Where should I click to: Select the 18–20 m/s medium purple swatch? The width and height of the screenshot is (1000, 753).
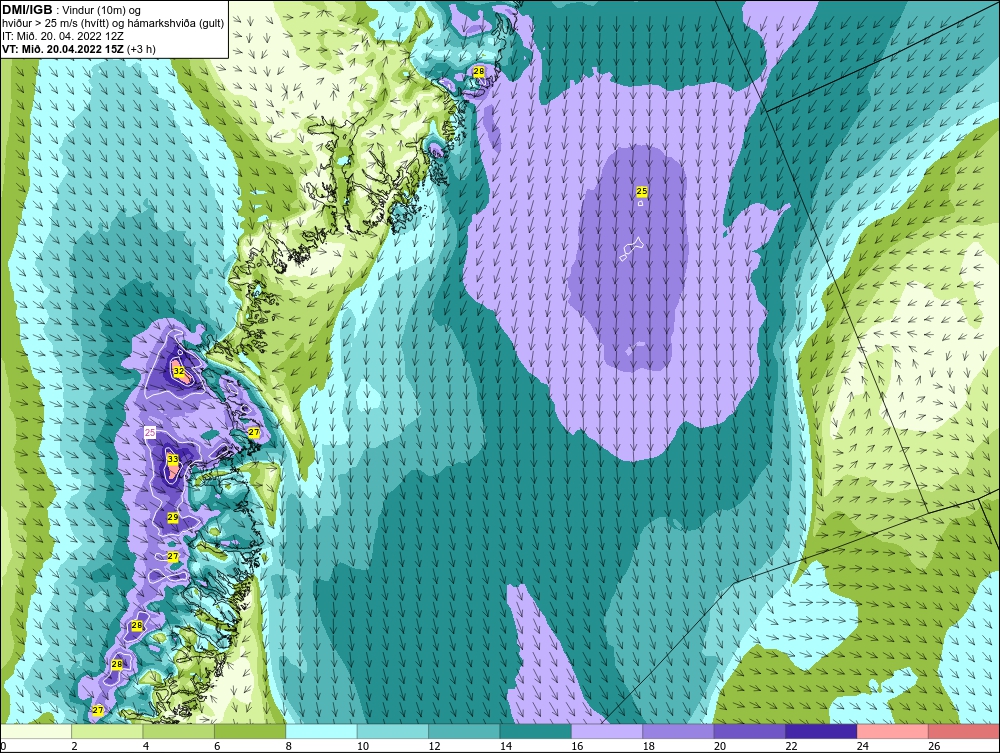coord(679,731)
